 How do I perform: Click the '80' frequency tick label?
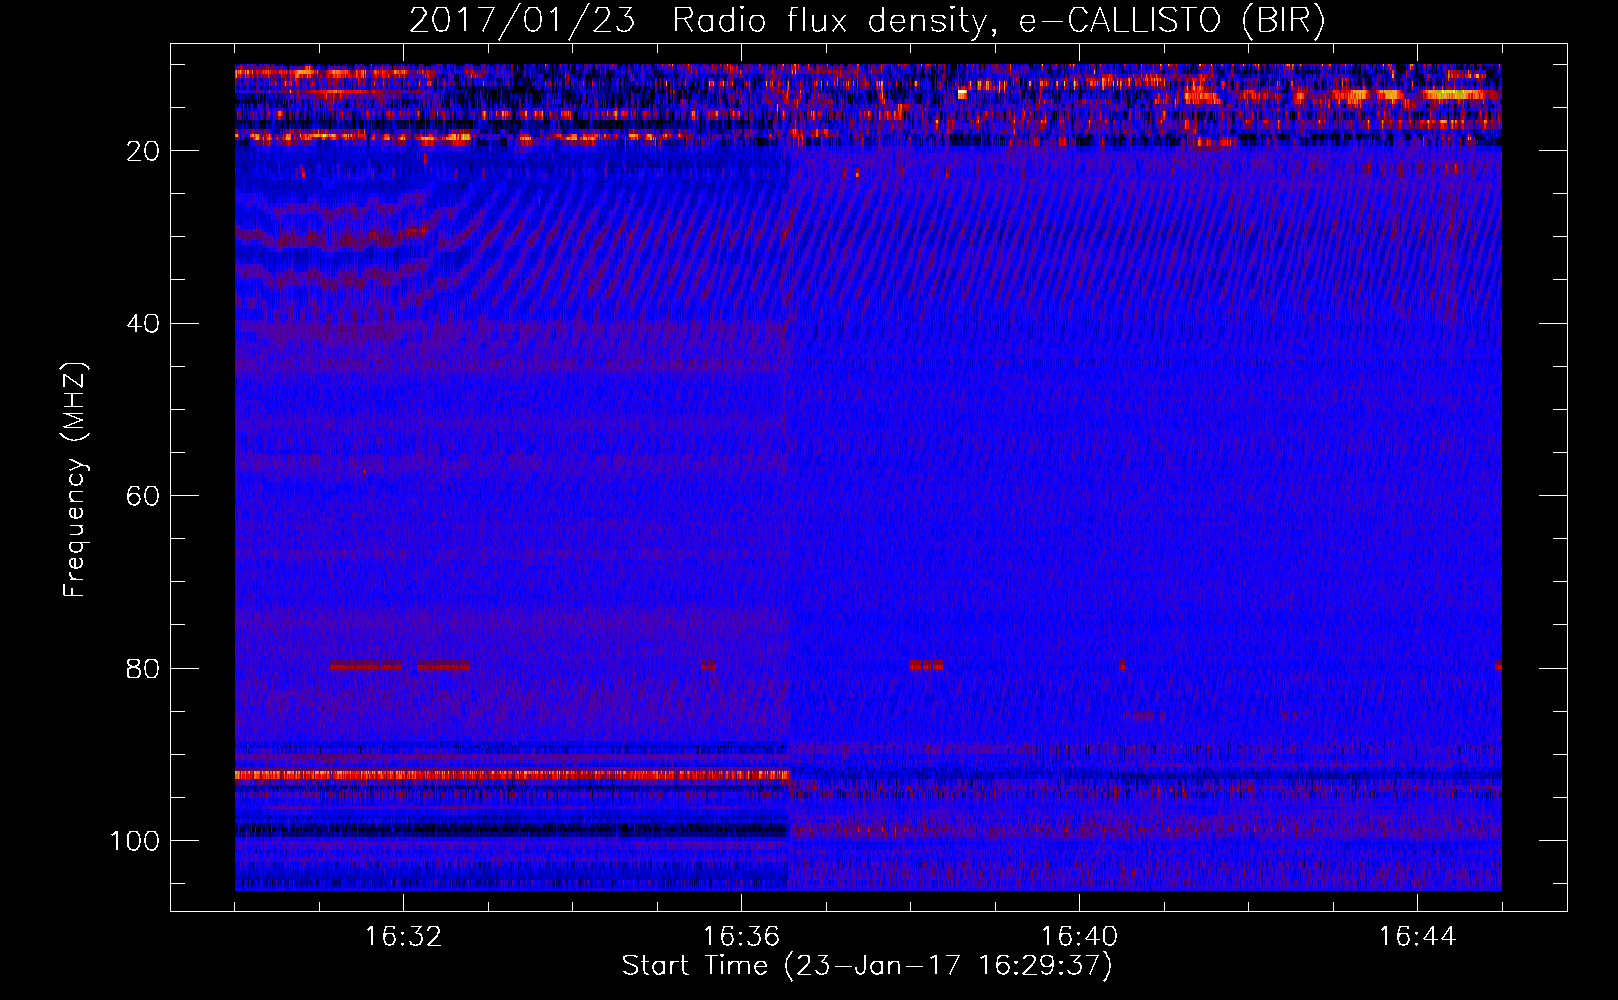point(144,669)
